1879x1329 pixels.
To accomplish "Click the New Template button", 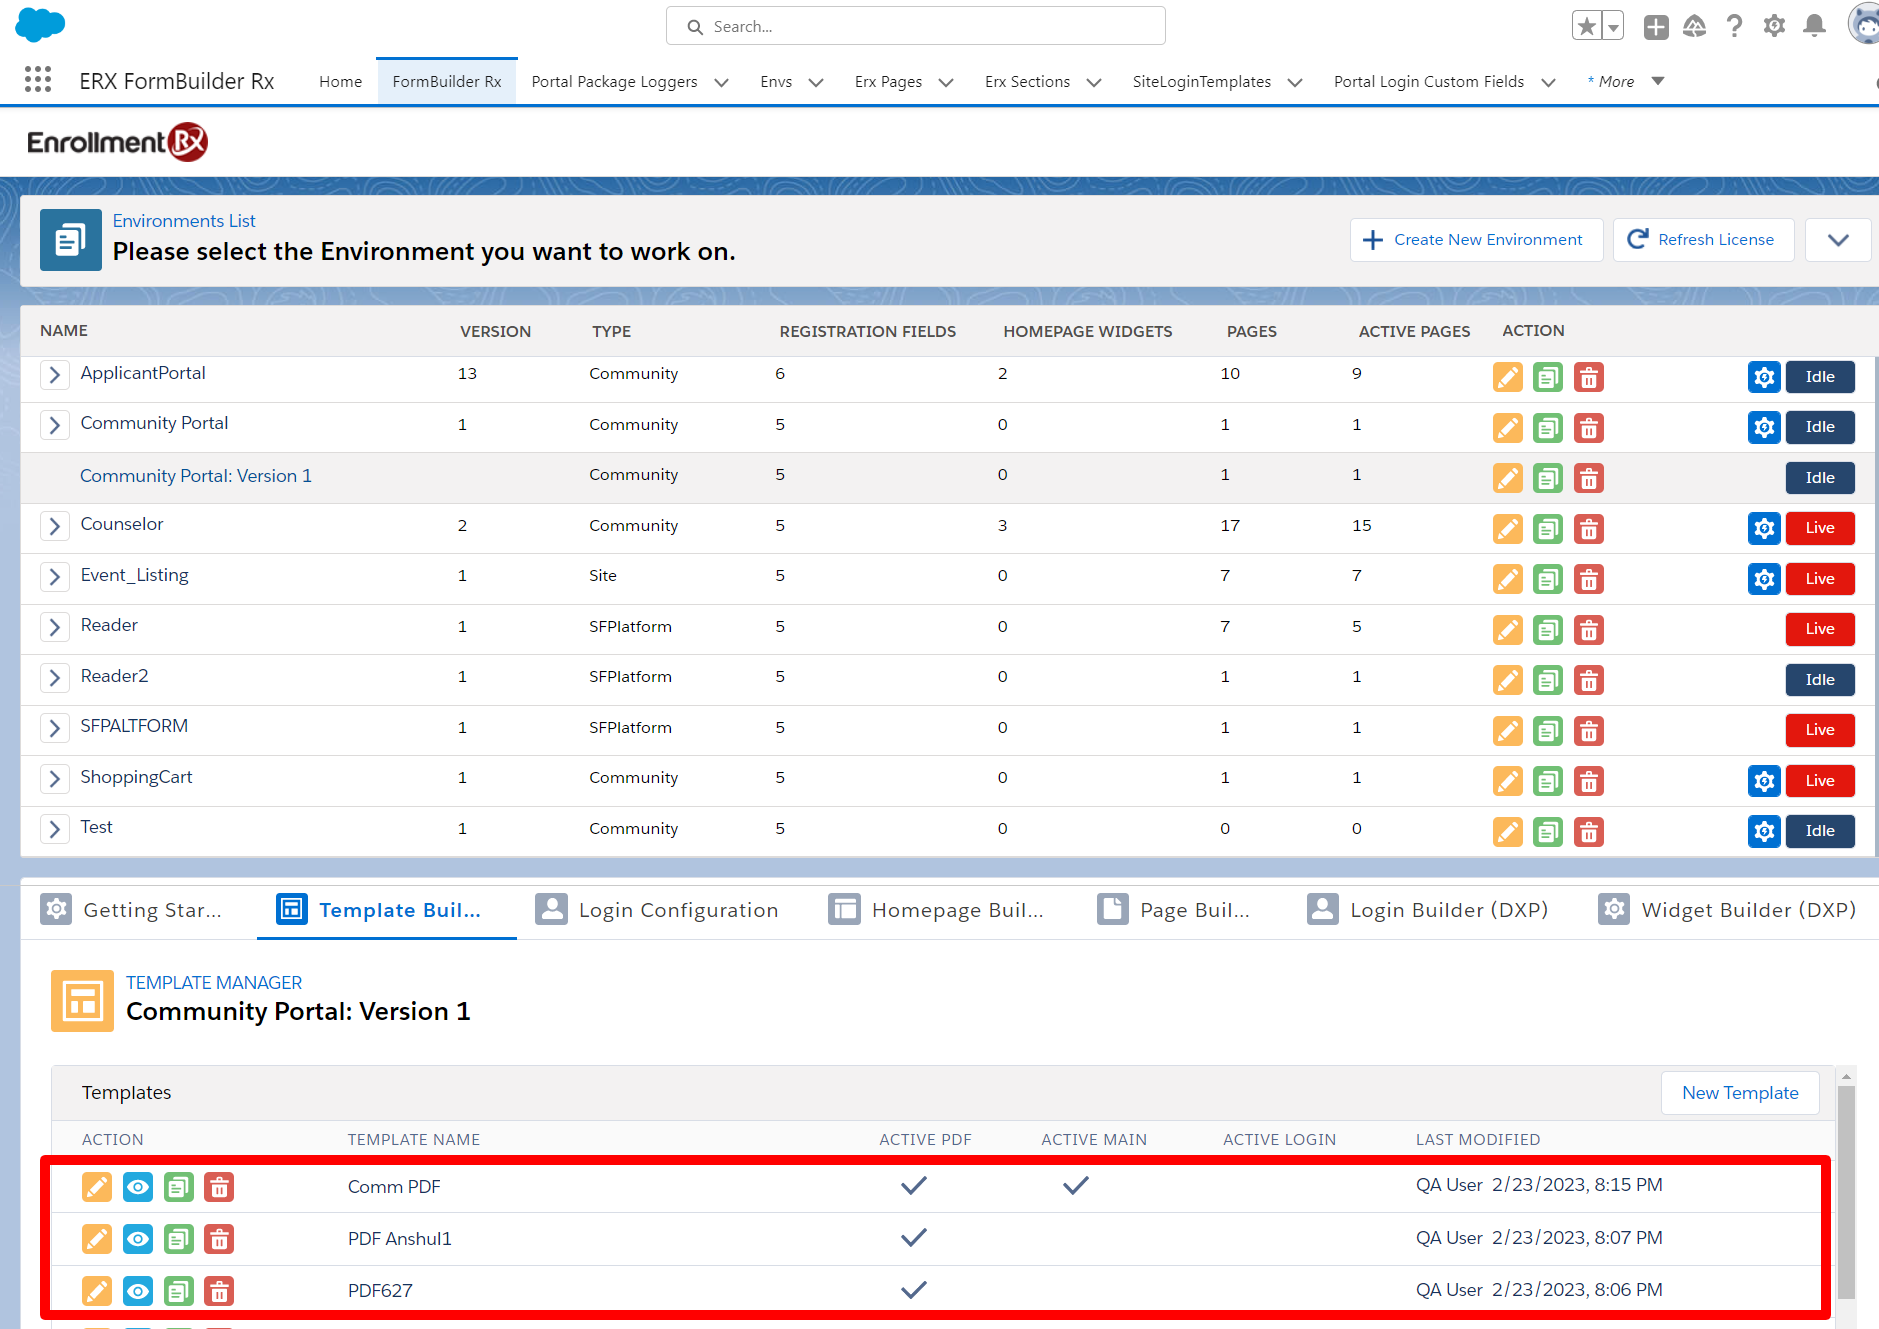I will point(1739,1093).
